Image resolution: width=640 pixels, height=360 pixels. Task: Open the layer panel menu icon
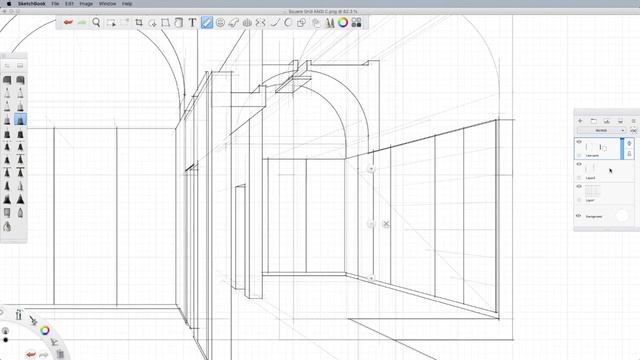pos(633,121)
